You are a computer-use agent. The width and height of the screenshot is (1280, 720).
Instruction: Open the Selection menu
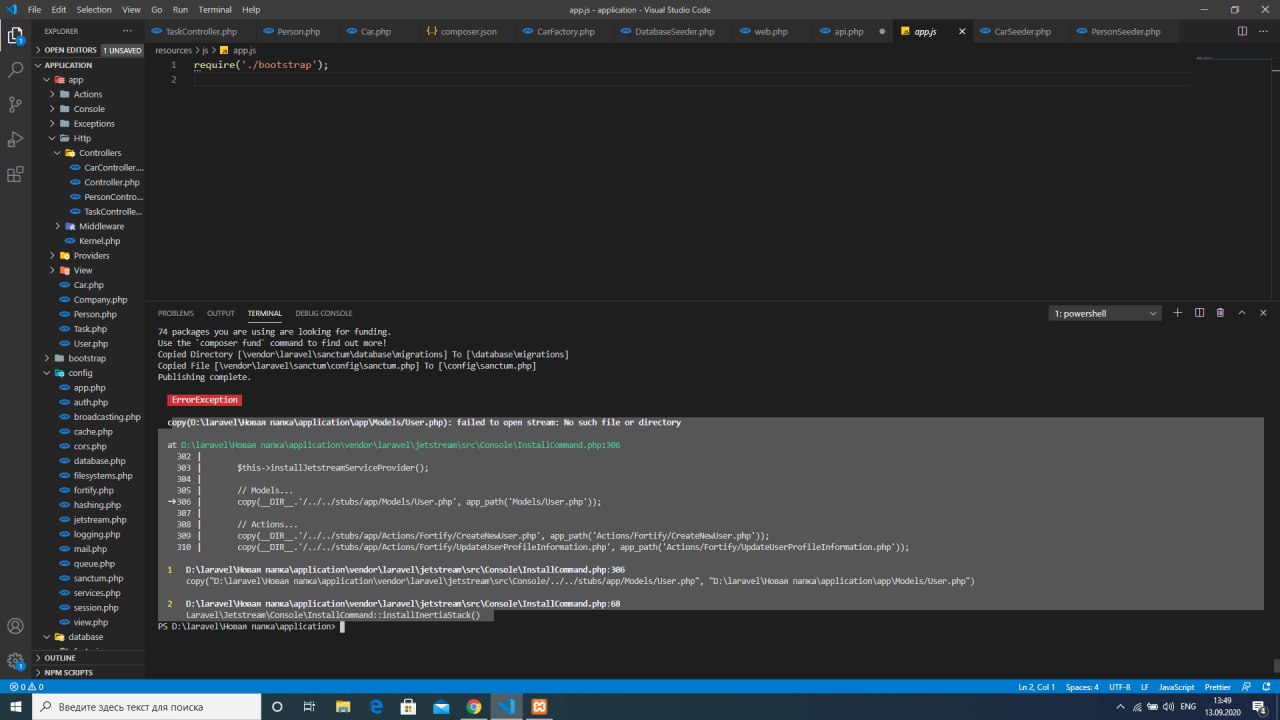pos(94,9)
